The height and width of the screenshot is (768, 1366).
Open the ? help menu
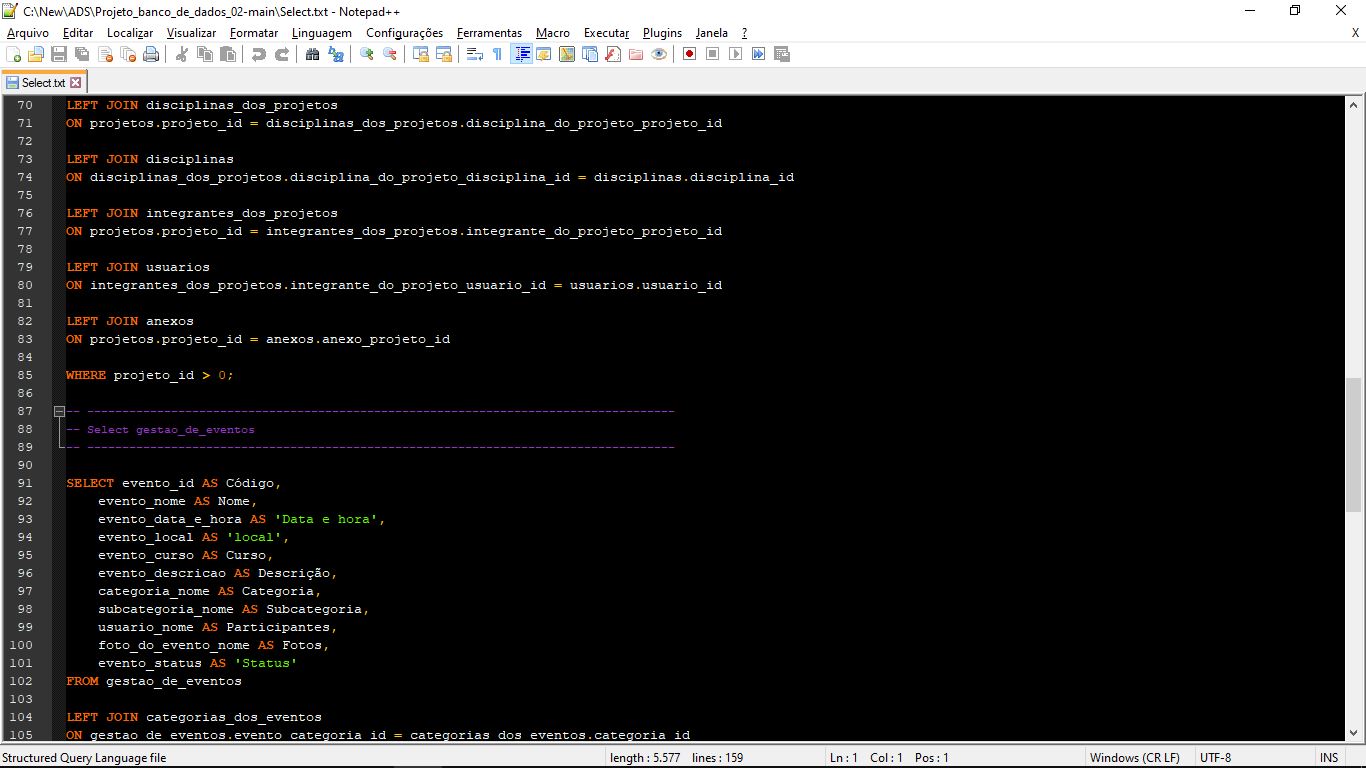tap(744, 33)
